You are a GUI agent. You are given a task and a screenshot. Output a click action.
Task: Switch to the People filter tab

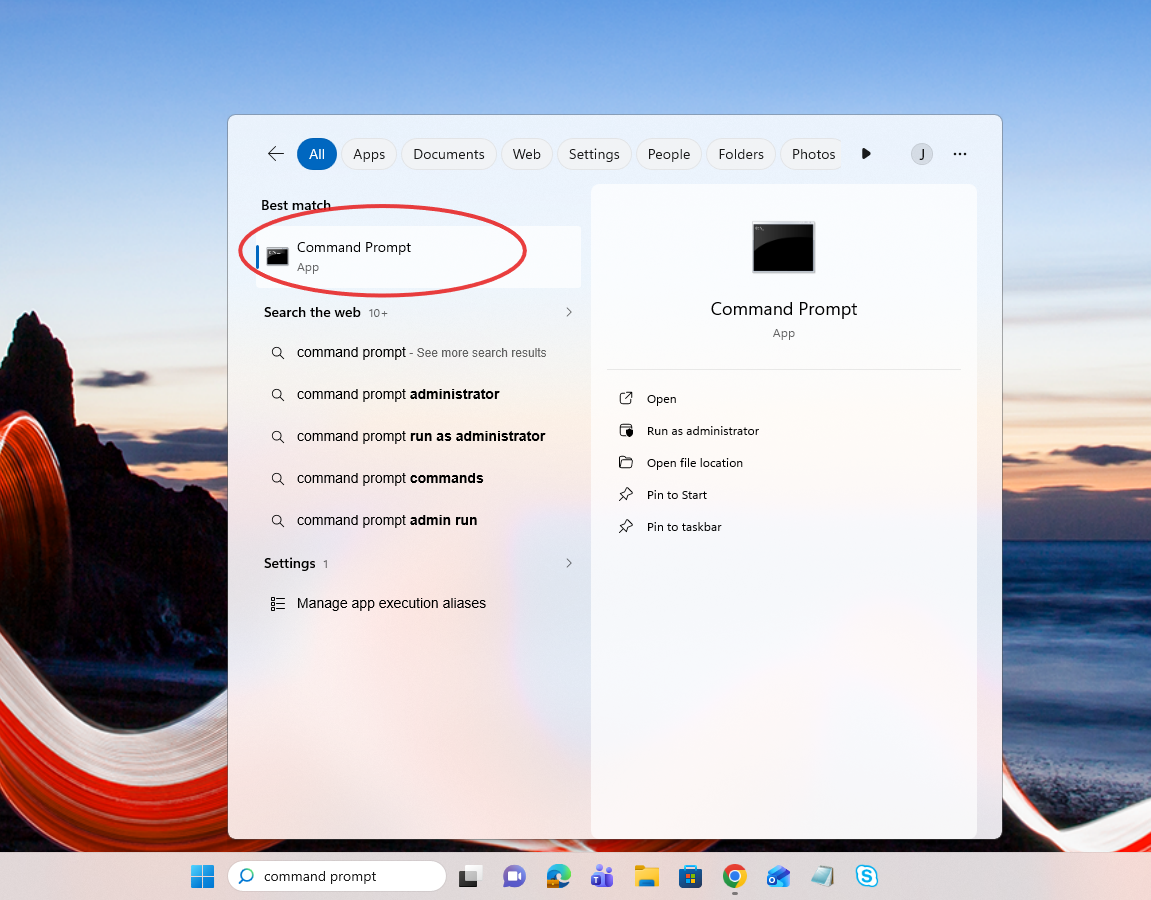coord(669,154)
